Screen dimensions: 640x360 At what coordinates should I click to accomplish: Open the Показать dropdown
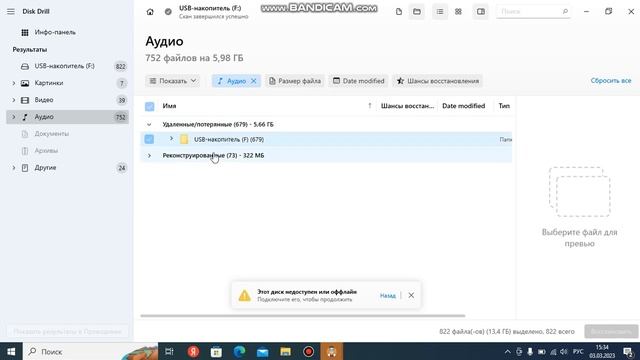[x=172, y=81]
